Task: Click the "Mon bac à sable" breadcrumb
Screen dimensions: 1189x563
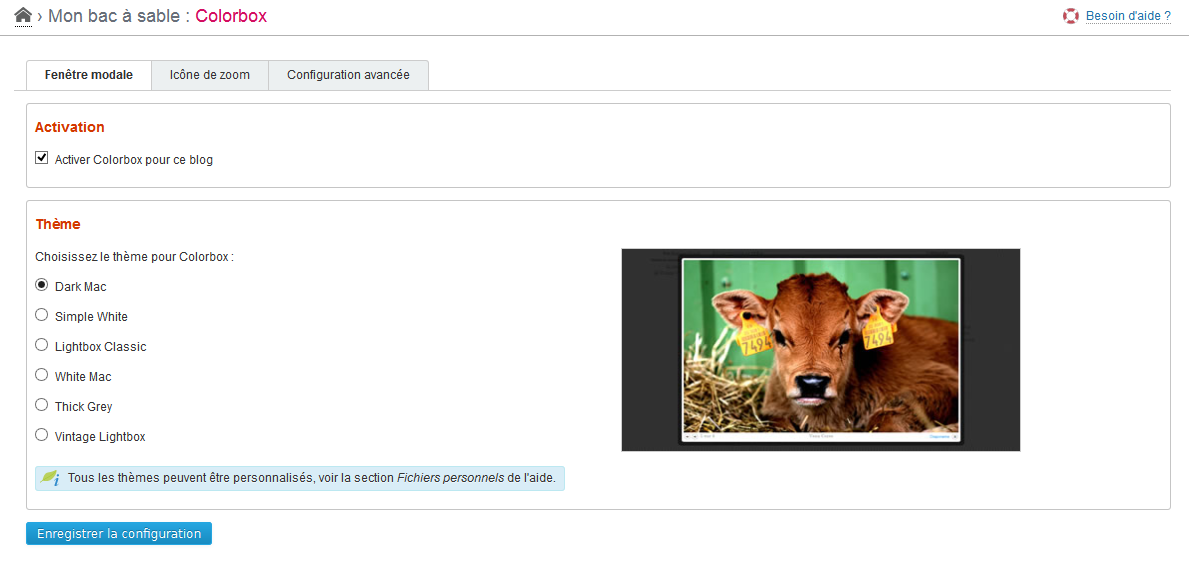Action: click(x=113, y=16)
